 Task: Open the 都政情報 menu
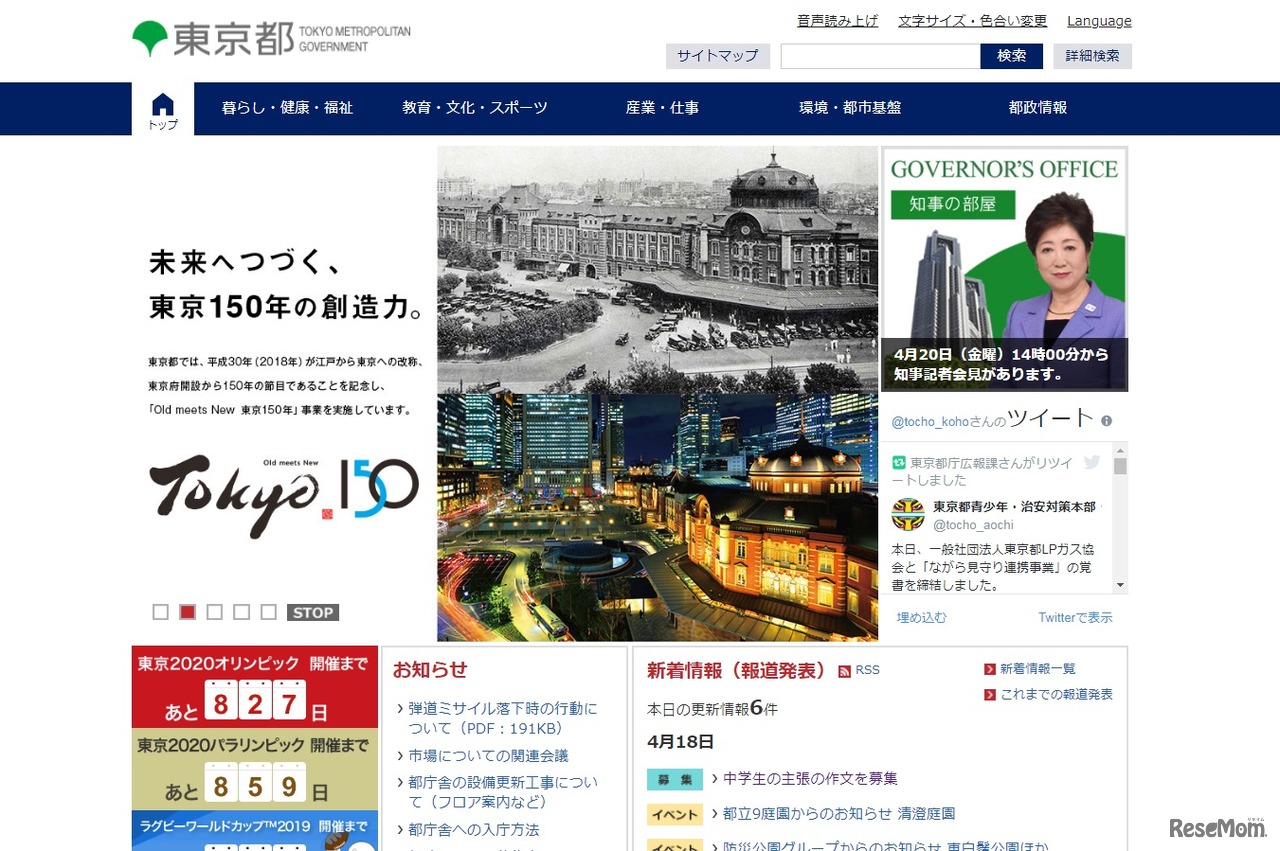[1038, 108]
